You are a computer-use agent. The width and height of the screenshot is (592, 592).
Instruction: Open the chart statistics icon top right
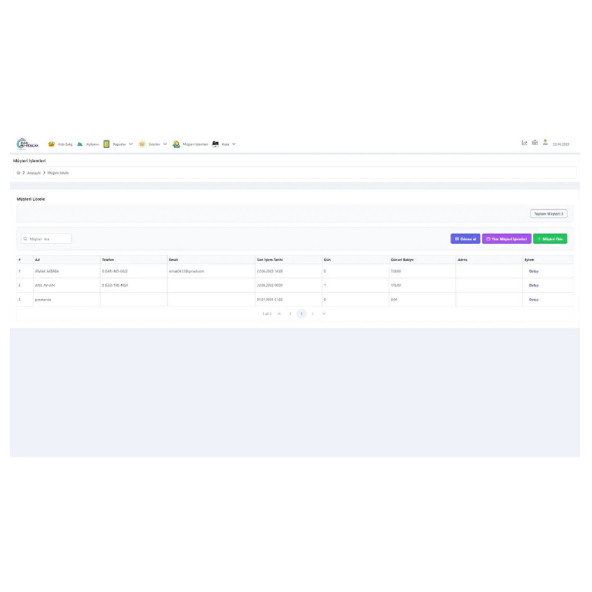(524, 142)
